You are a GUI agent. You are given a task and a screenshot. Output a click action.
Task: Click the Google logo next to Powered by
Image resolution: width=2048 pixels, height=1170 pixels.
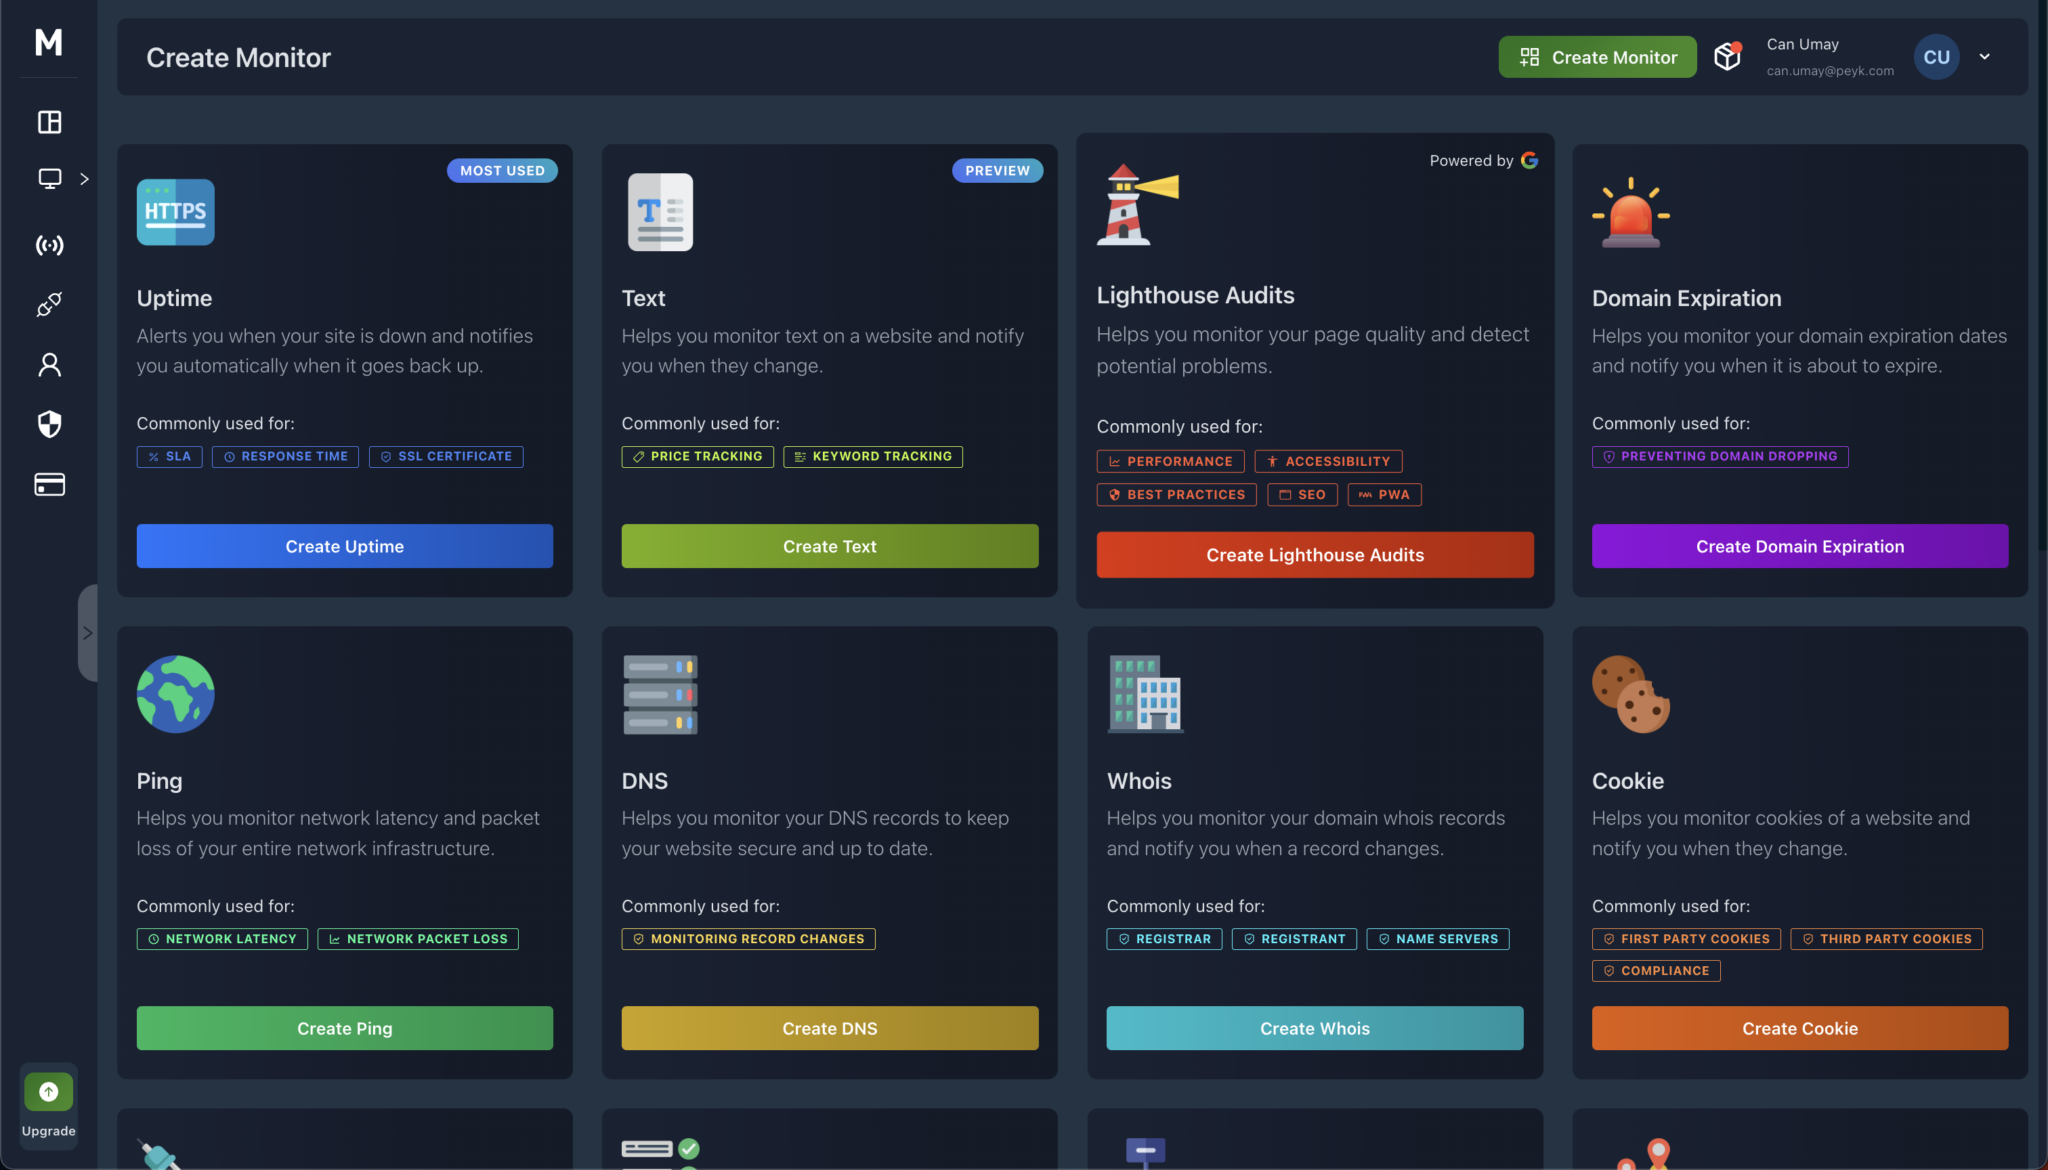point(1529,160)
